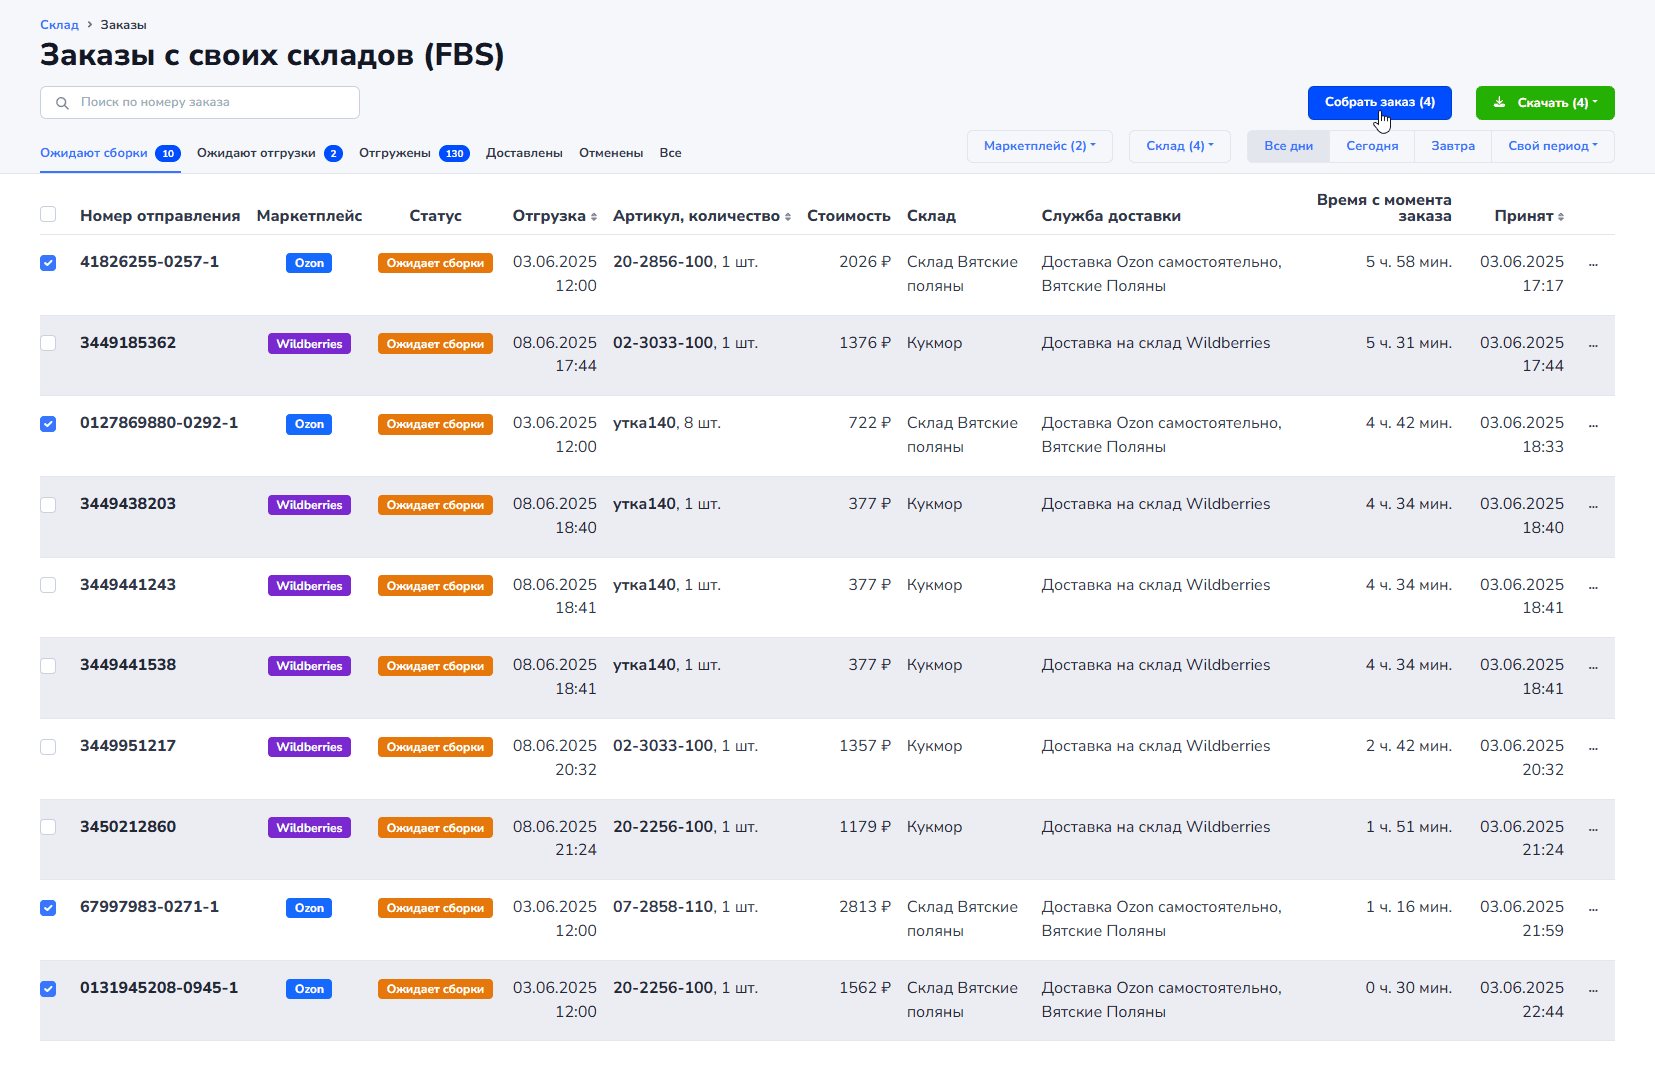Screen dimensions: 1655x1065
Task: Open row menu for order 41826255-0257-1
Action: (x=1593, y=264)
